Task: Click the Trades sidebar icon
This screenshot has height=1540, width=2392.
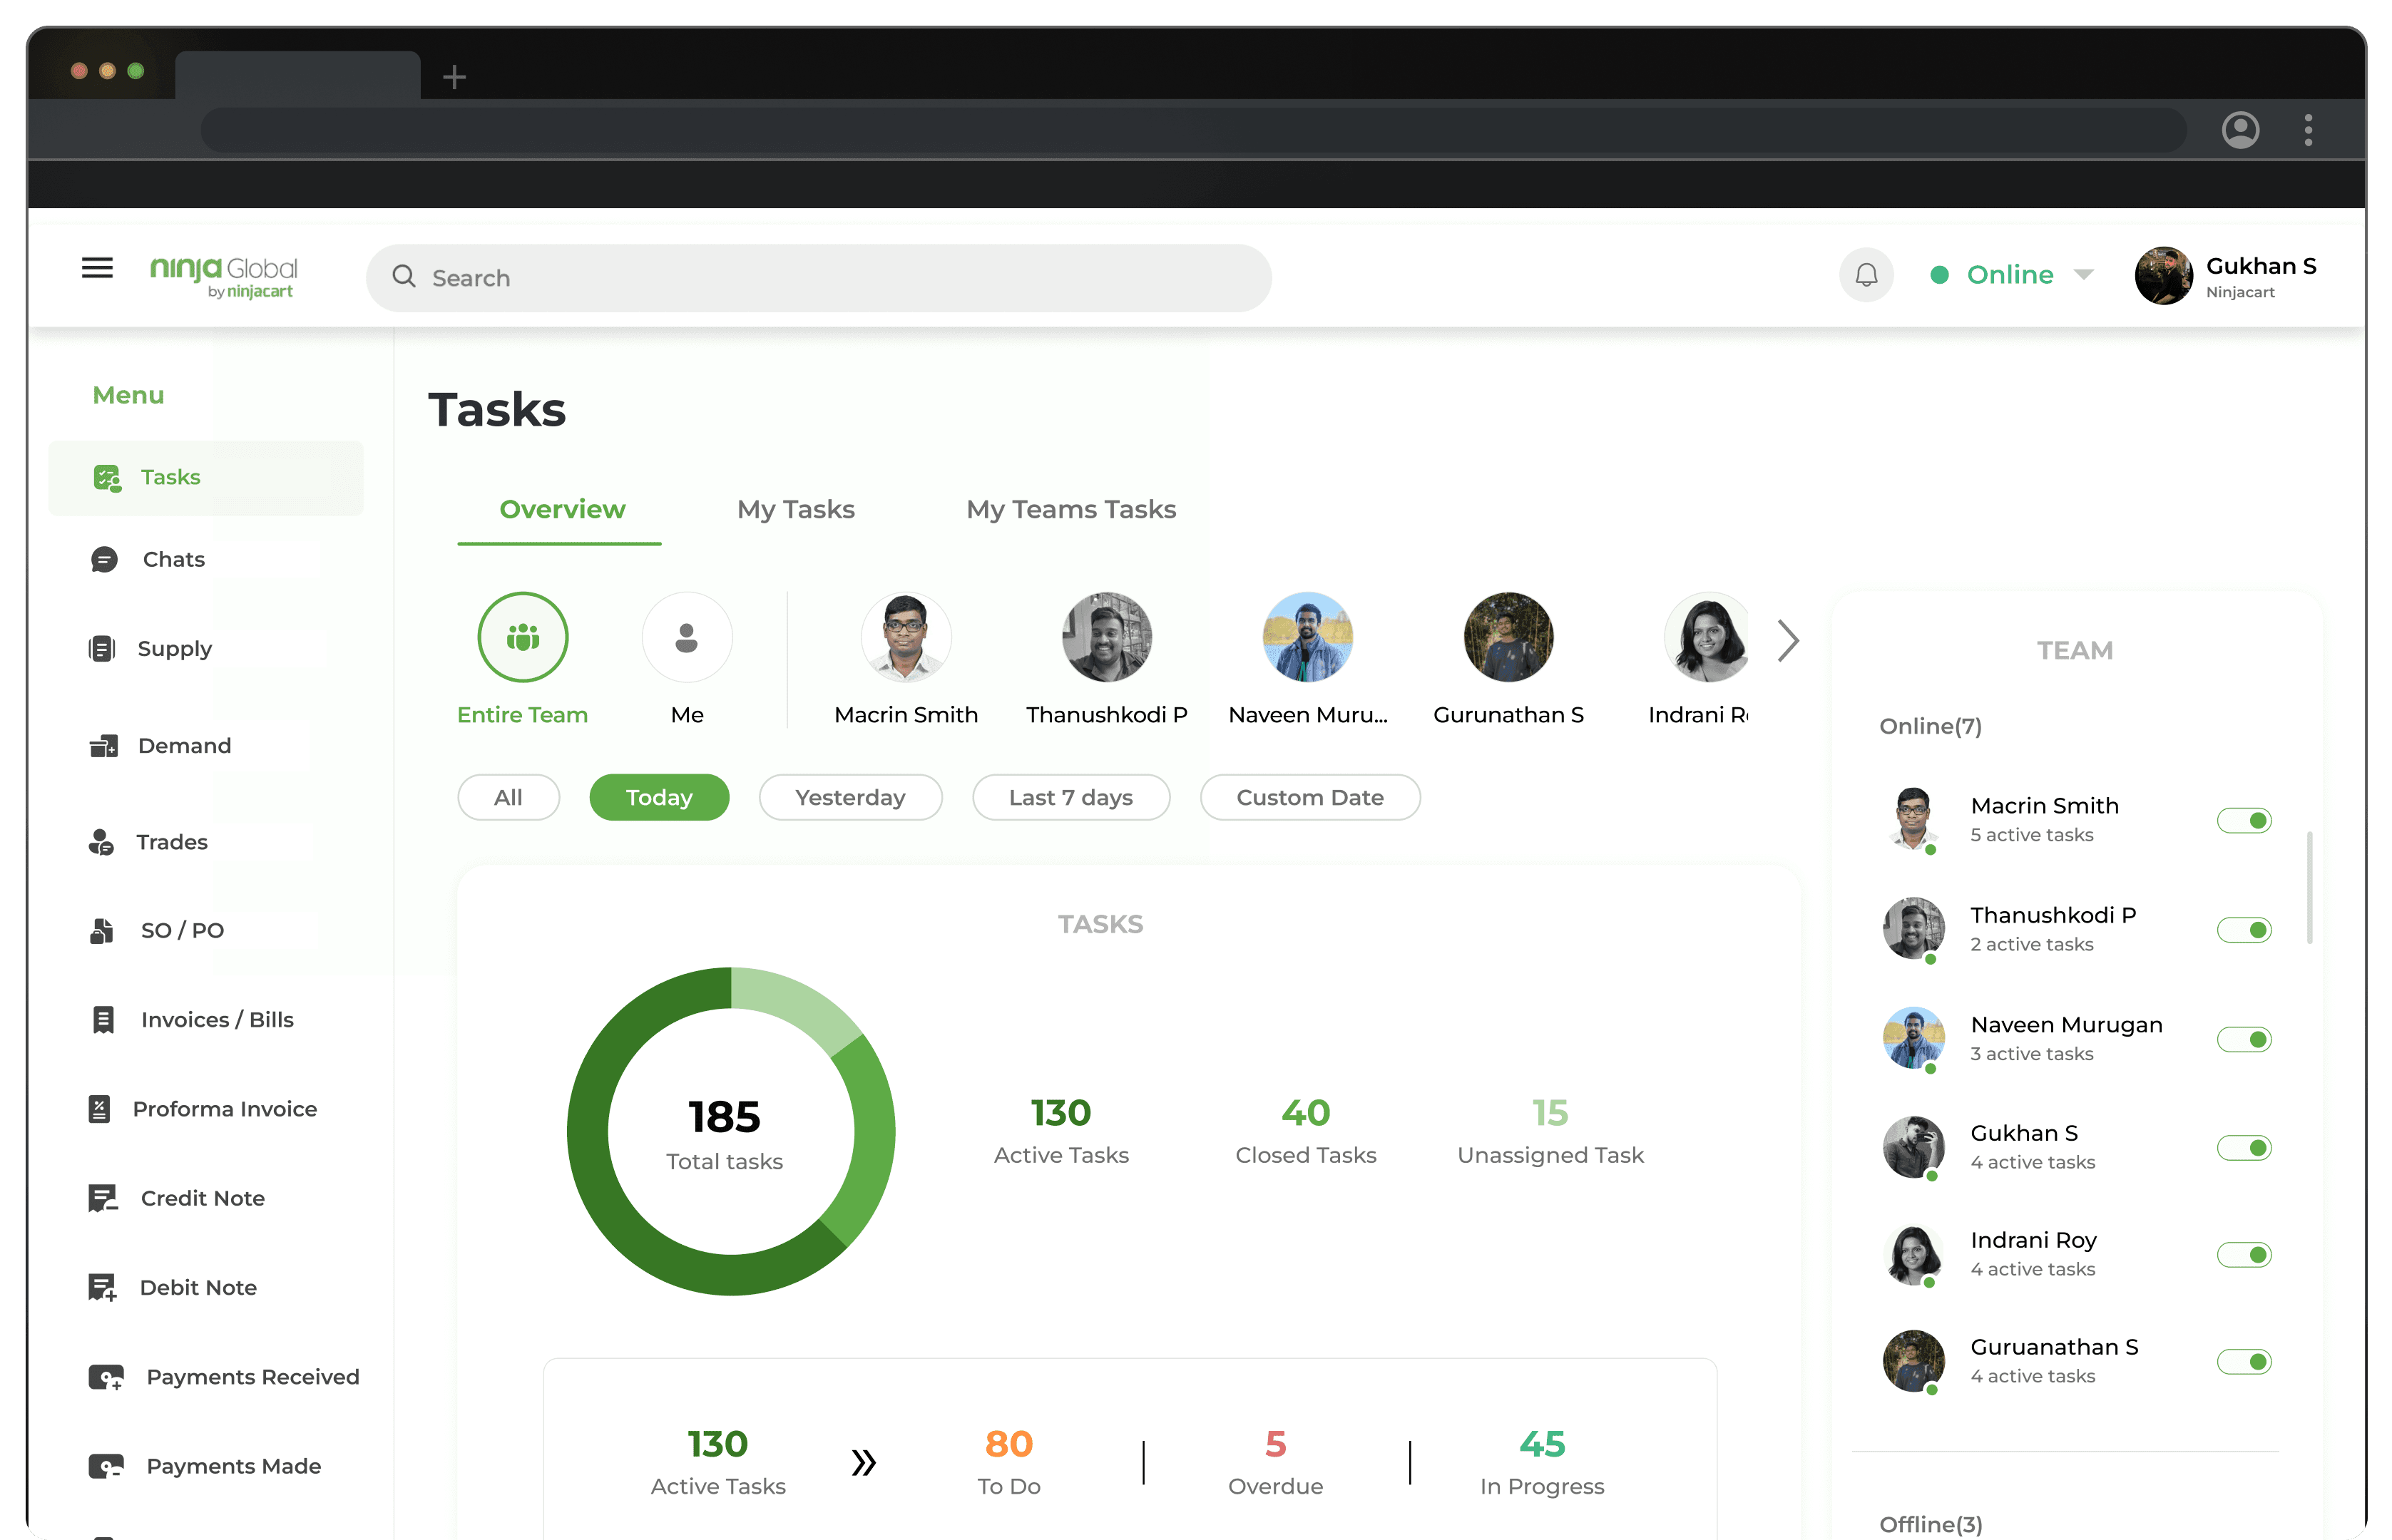Action: click(x=101, y=842)
